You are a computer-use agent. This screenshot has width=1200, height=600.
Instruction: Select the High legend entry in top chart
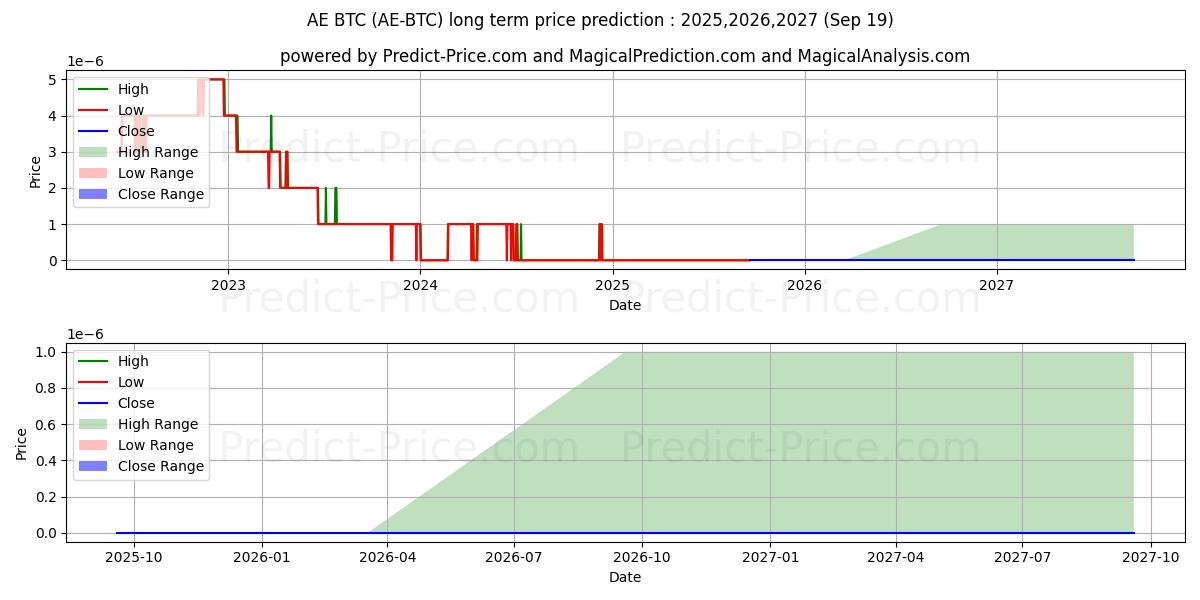tap(132, 89)
